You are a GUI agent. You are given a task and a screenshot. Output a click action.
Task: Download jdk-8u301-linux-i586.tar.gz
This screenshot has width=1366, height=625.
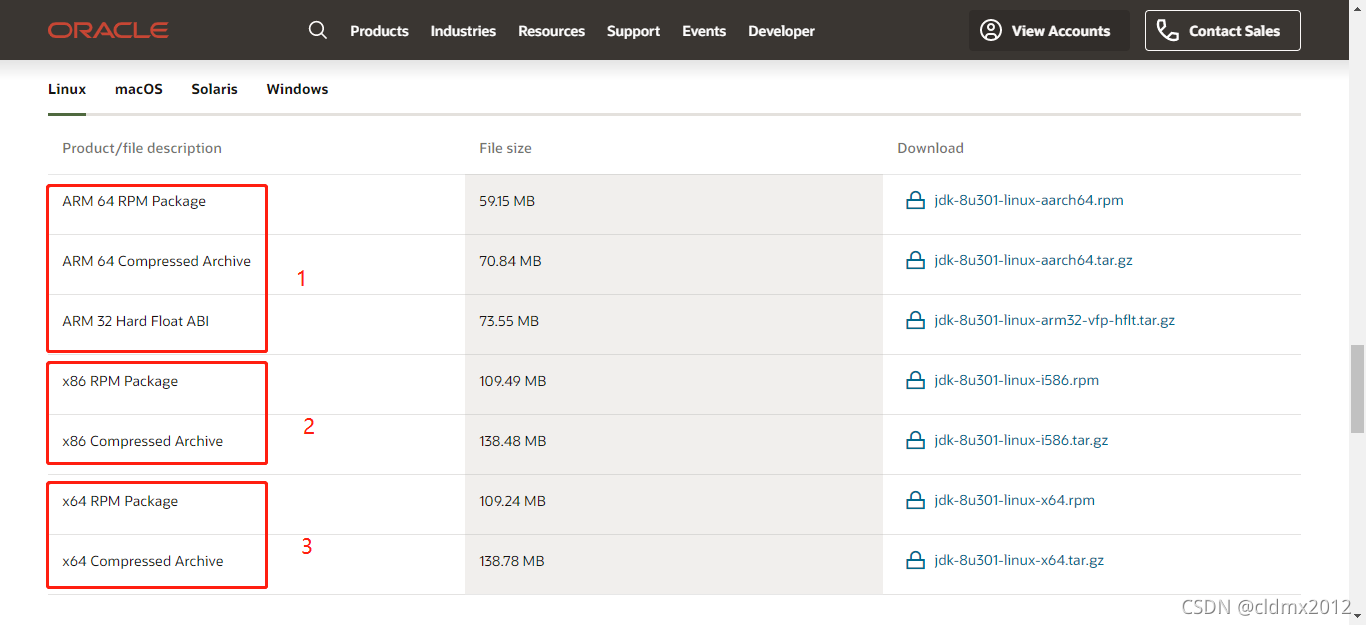[x=1021, y=440]
